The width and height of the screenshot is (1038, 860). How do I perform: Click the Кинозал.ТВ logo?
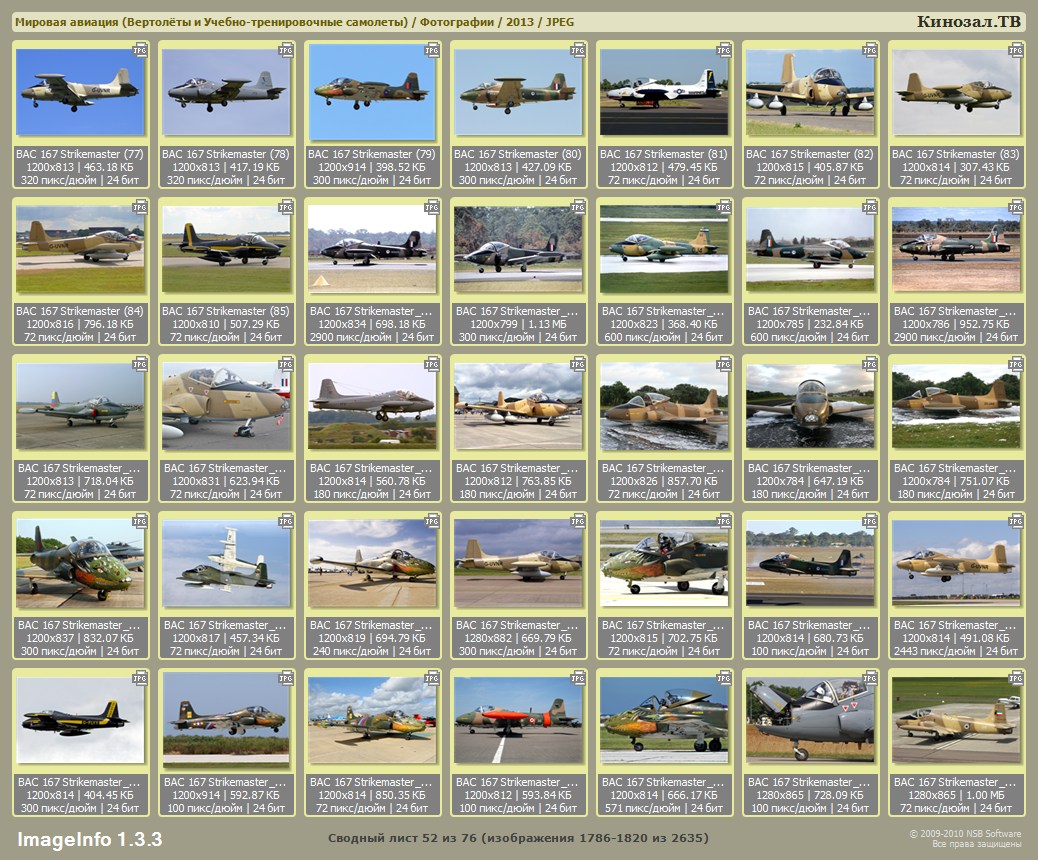(x=968, y=22)
